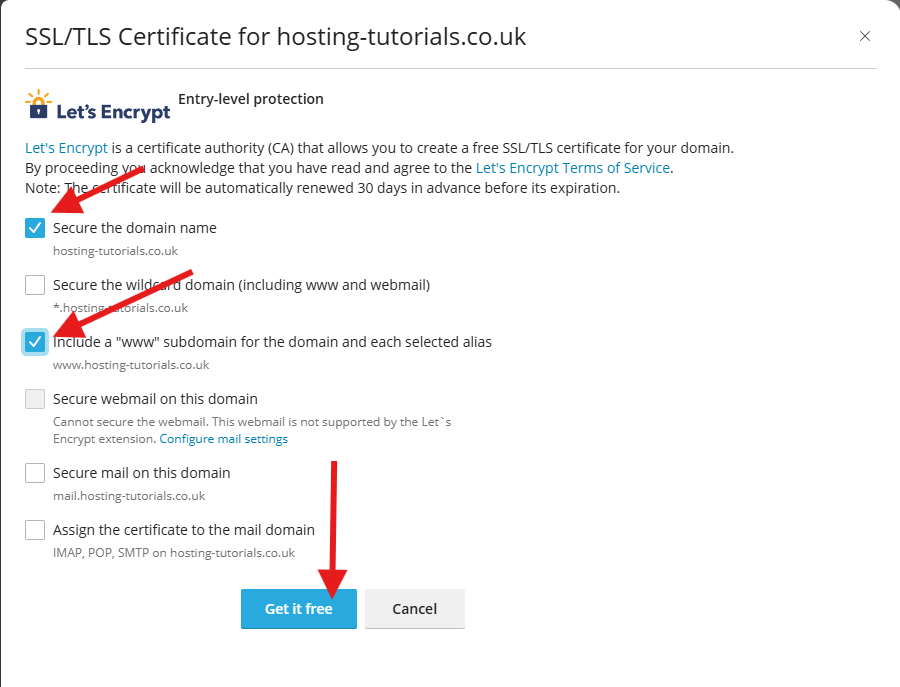This screenshot has width=900, height=687.
Task: Disable the "Secure the domain name" checkbox
Action: (34, 227)
